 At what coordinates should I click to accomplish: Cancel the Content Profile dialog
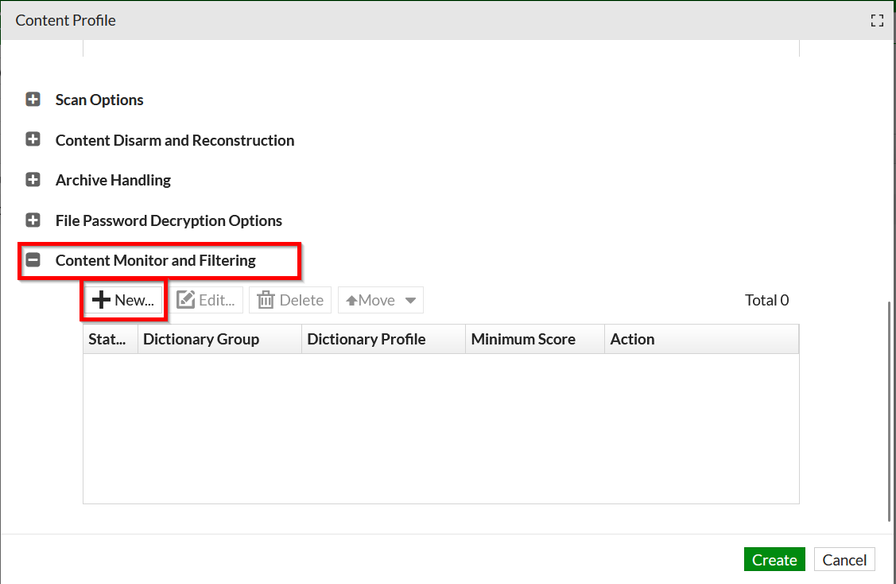[844, 560]
